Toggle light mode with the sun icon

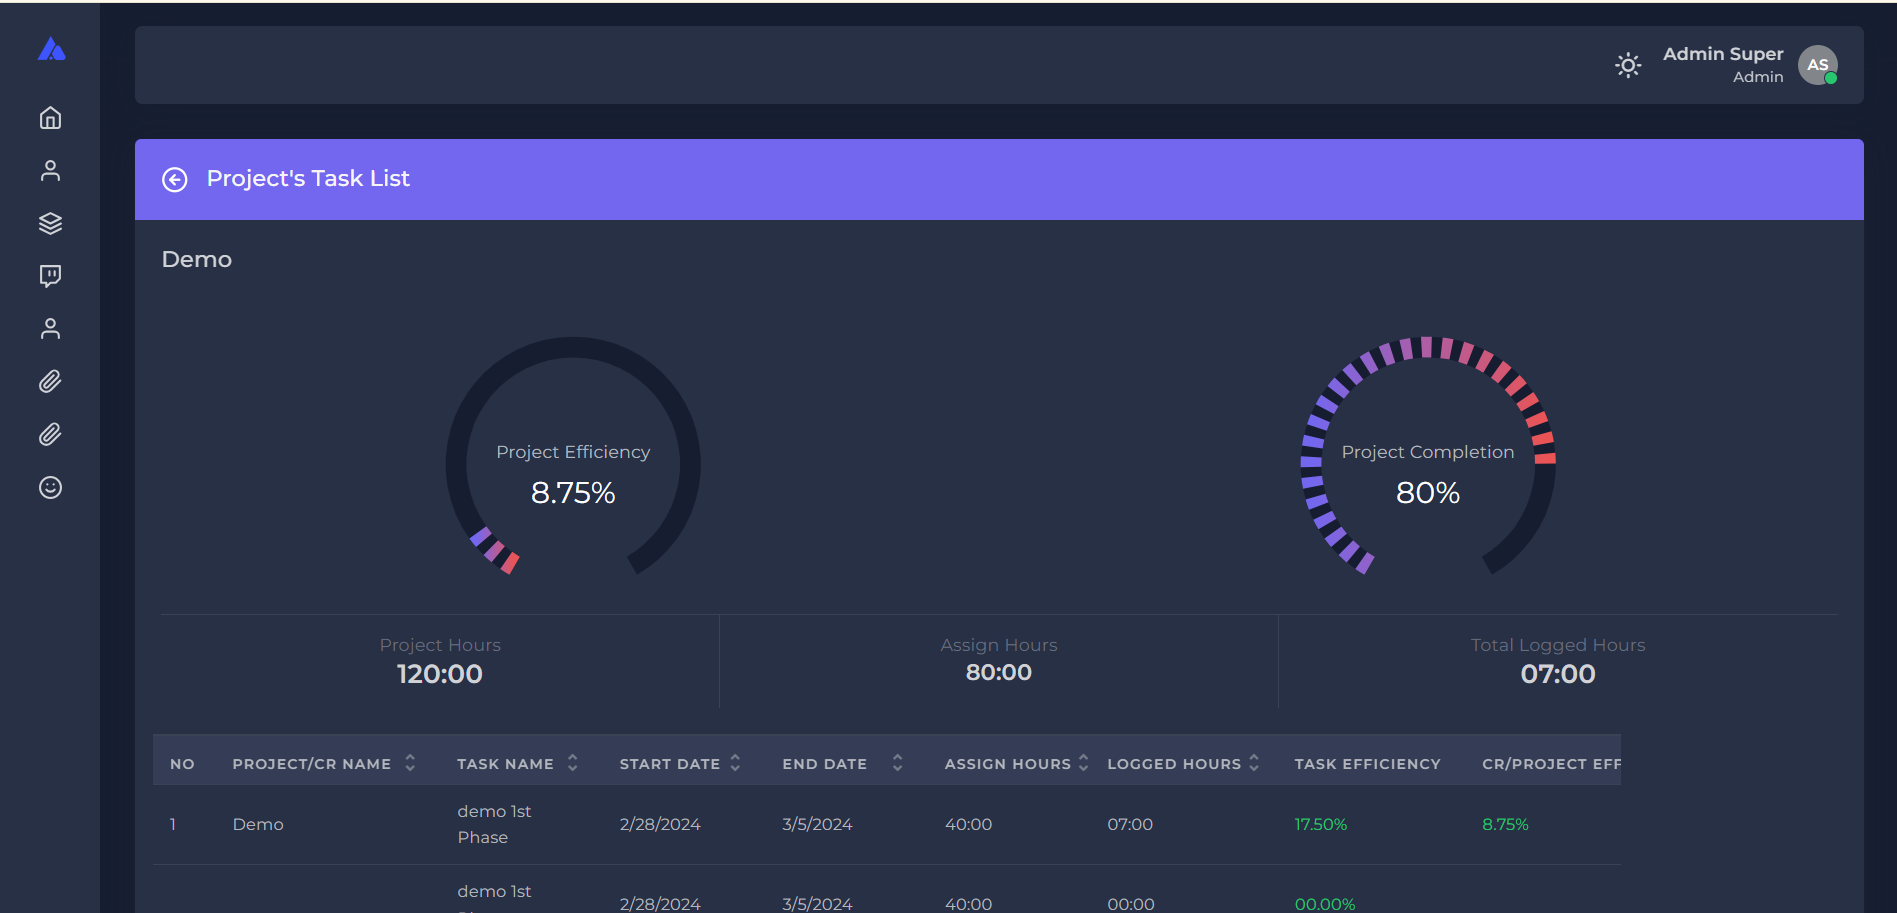point(1627,65)
